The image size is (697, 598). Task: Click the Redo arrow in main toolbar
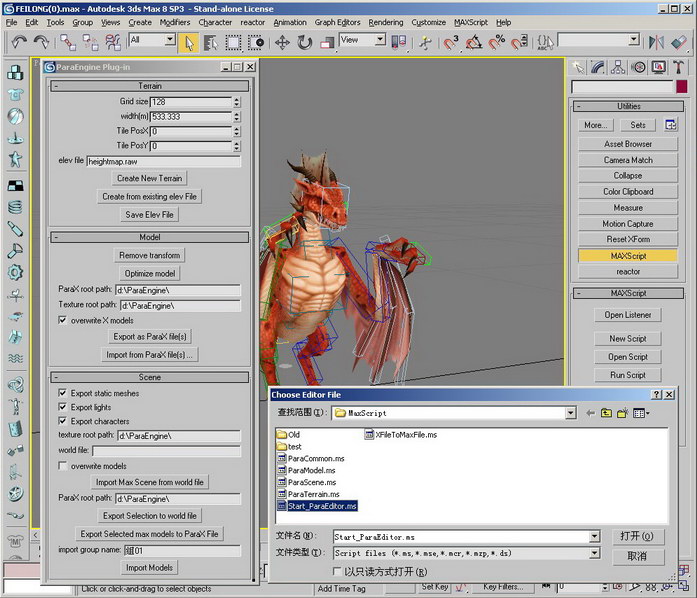(x=42, y=42)
